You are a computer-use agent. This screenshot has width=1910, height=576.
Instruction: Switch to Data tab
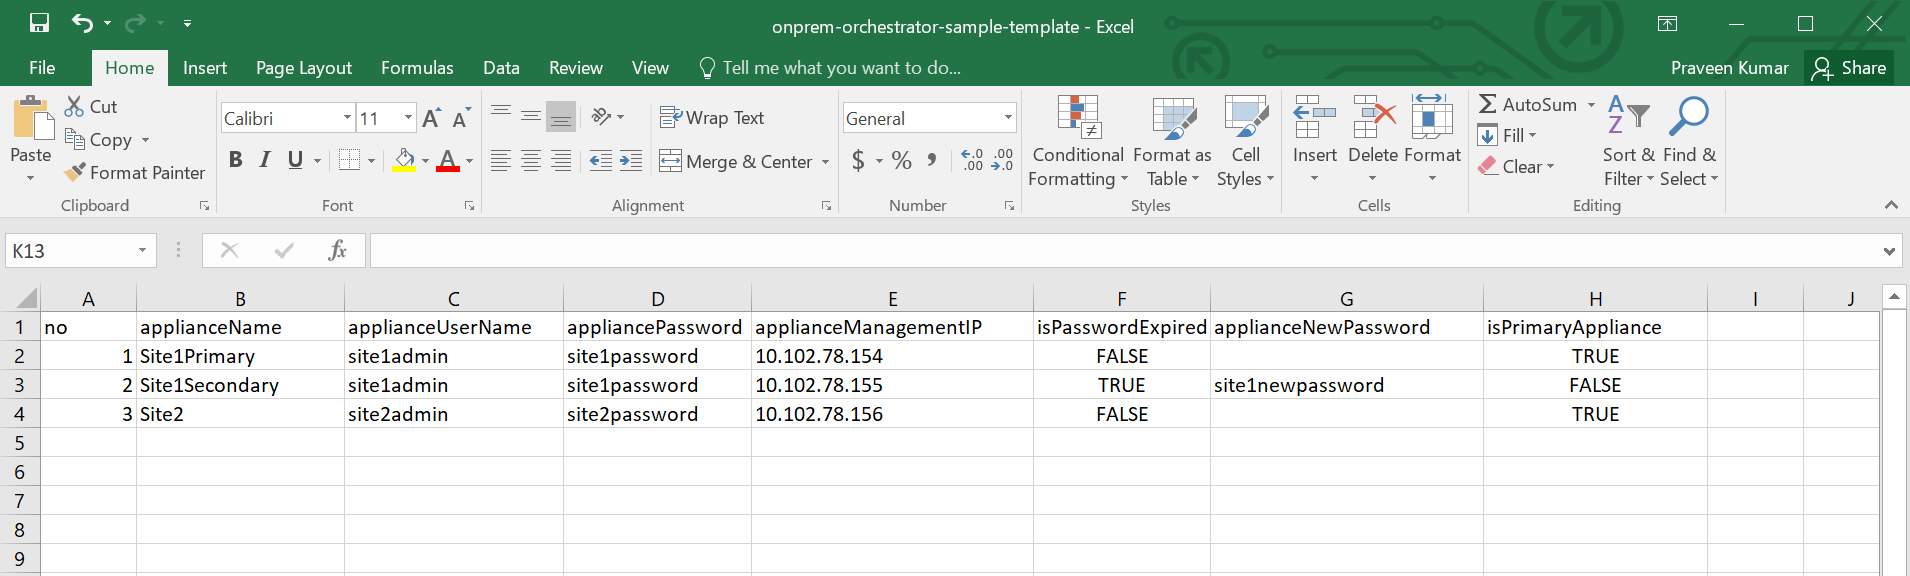pos(501,68)
